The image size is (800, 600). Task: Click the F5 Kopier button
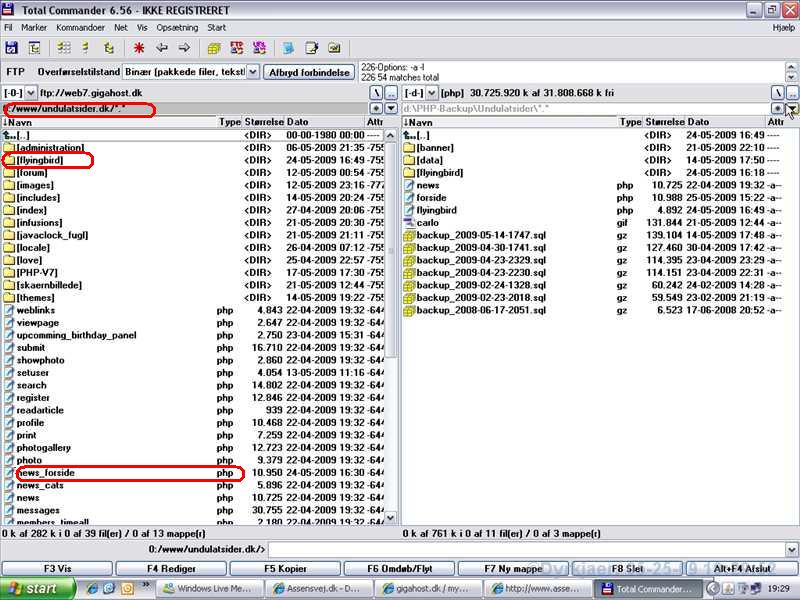285,568
